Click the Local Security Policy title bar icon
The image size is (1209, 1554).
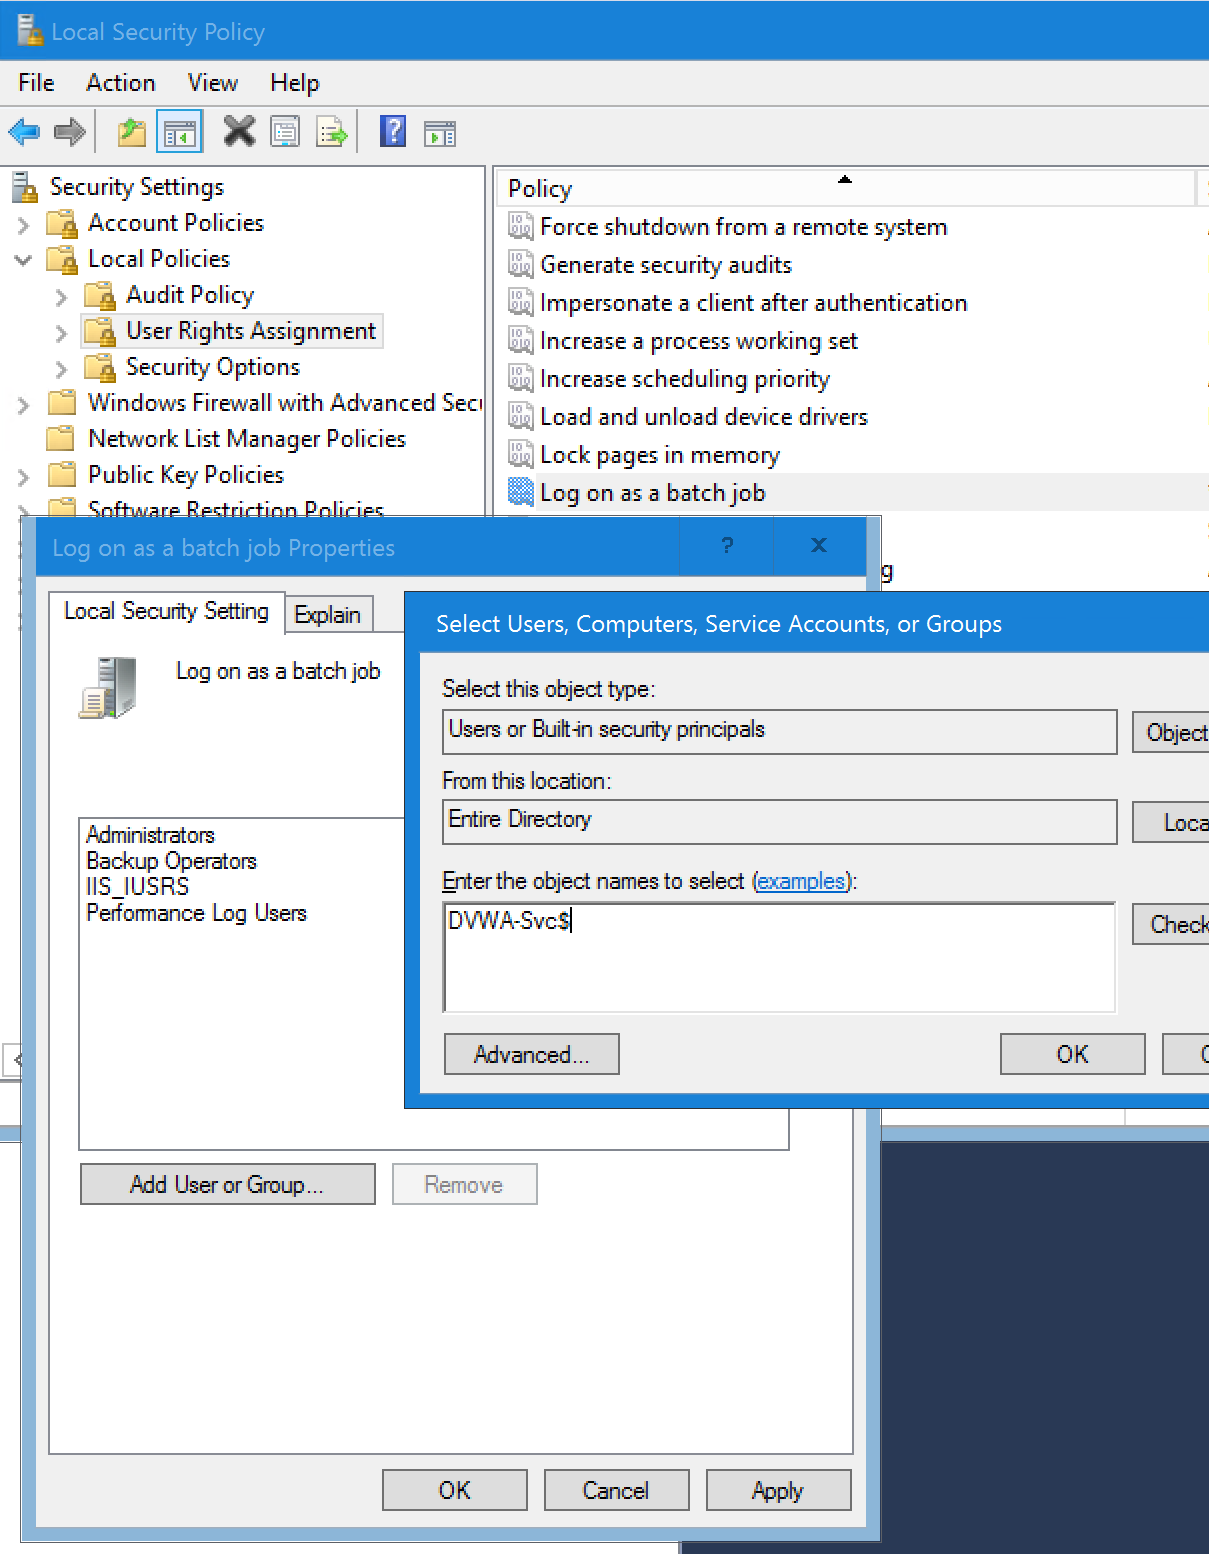(x=30, y=31)
